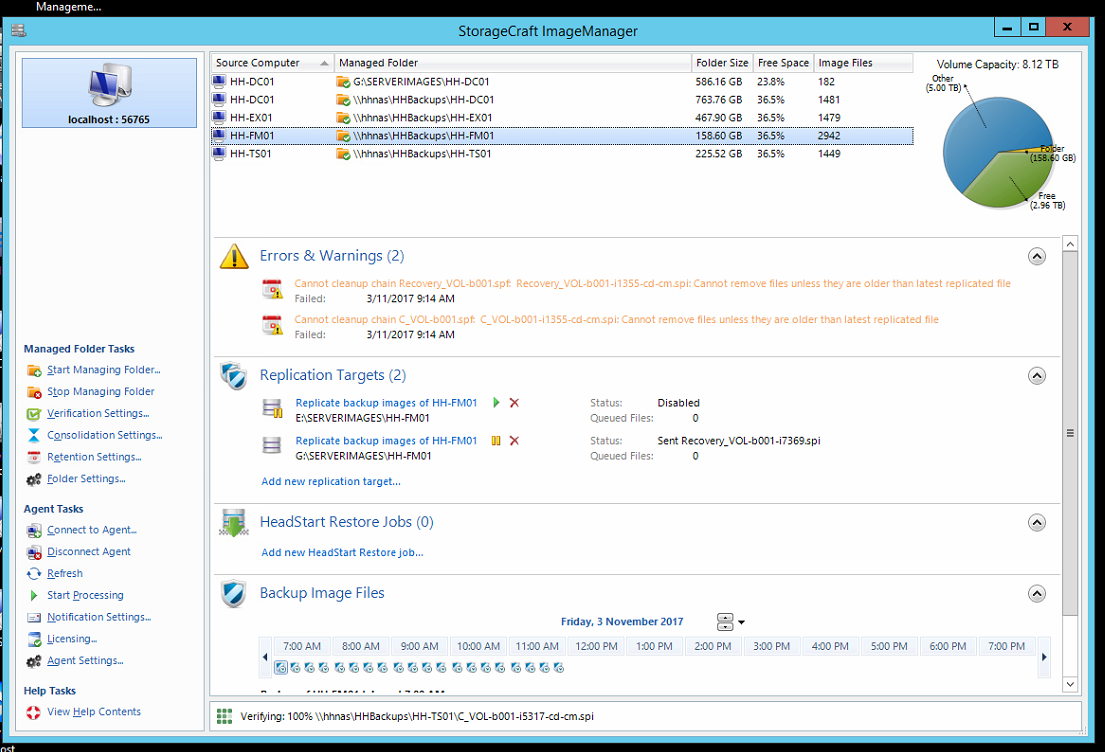This screenshot has height=752, width=1105.
Task: Collapse the HeadStart Restore Jobs section
Action: (1037, 522)
